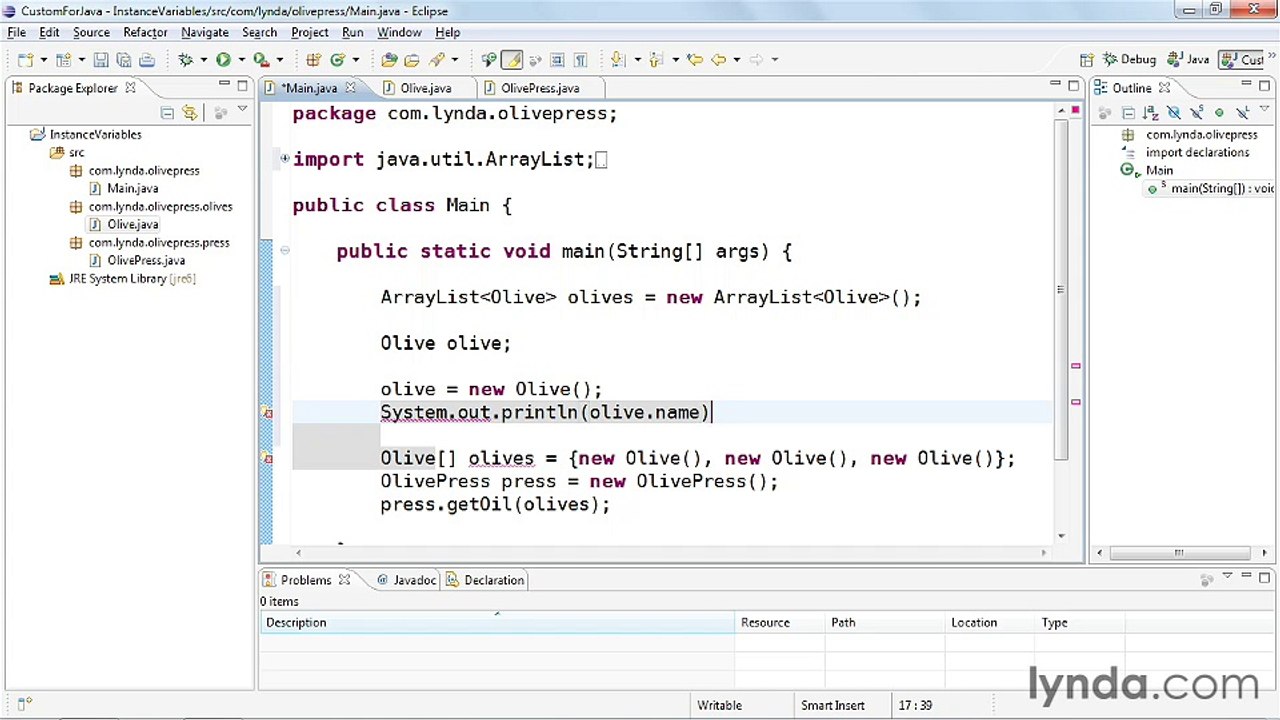Toggle Hide Non-Public Members in Outline
The height and width of the screenshot is (720, 1280).
(1219, 112)
